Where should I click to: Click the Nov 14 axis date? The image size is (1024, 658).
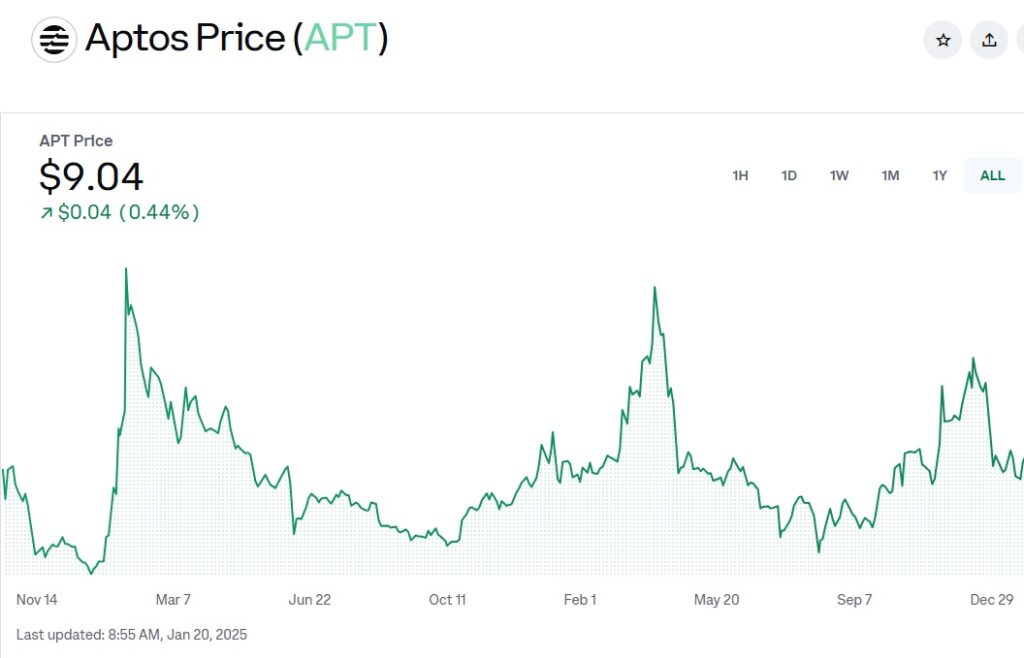click(37, 599)
